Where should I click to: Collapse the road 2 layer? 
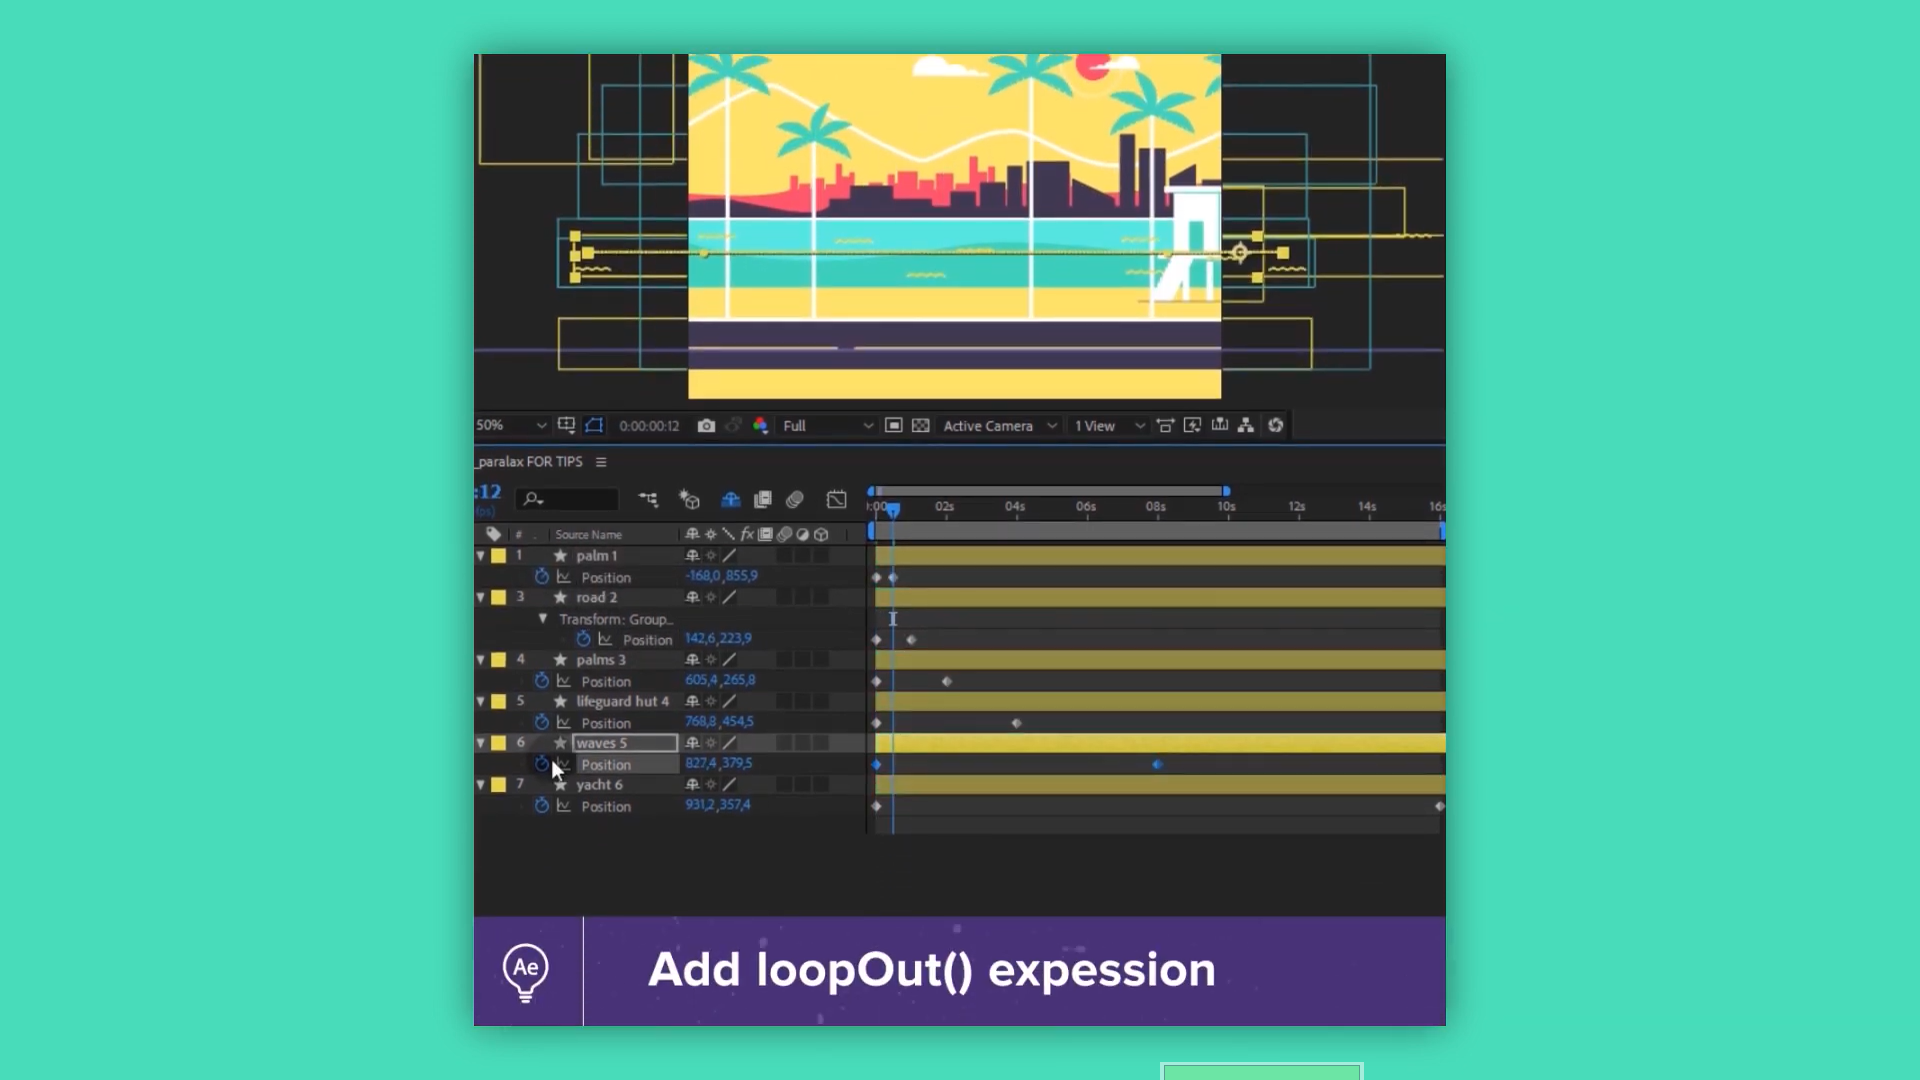click(481, 597)
